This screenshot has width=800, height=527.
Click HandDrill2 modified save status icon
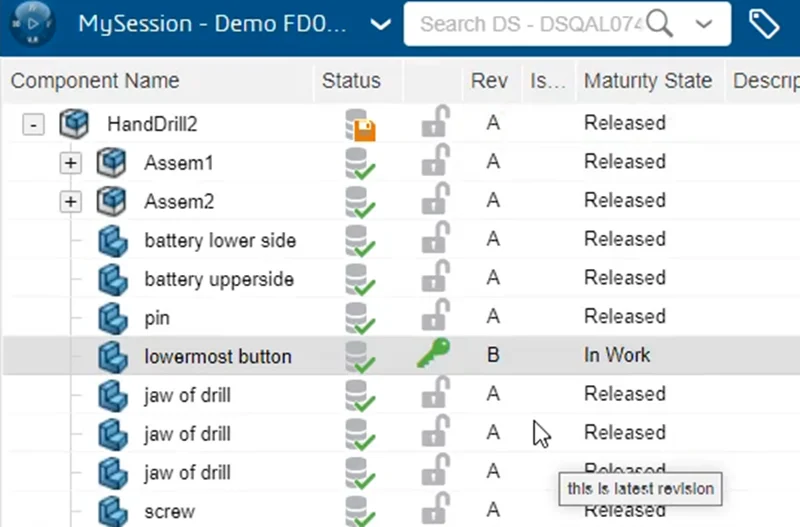360,124
